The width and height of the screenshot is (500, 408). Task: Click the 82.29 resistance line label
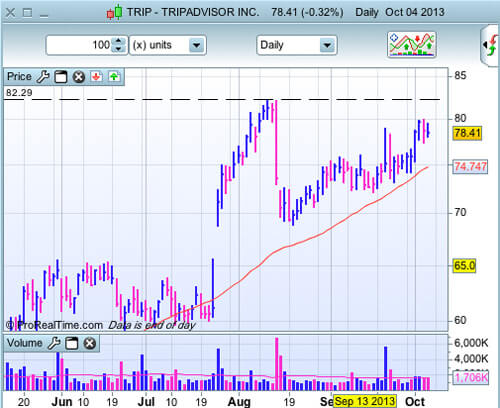click(x=19, y=93)
